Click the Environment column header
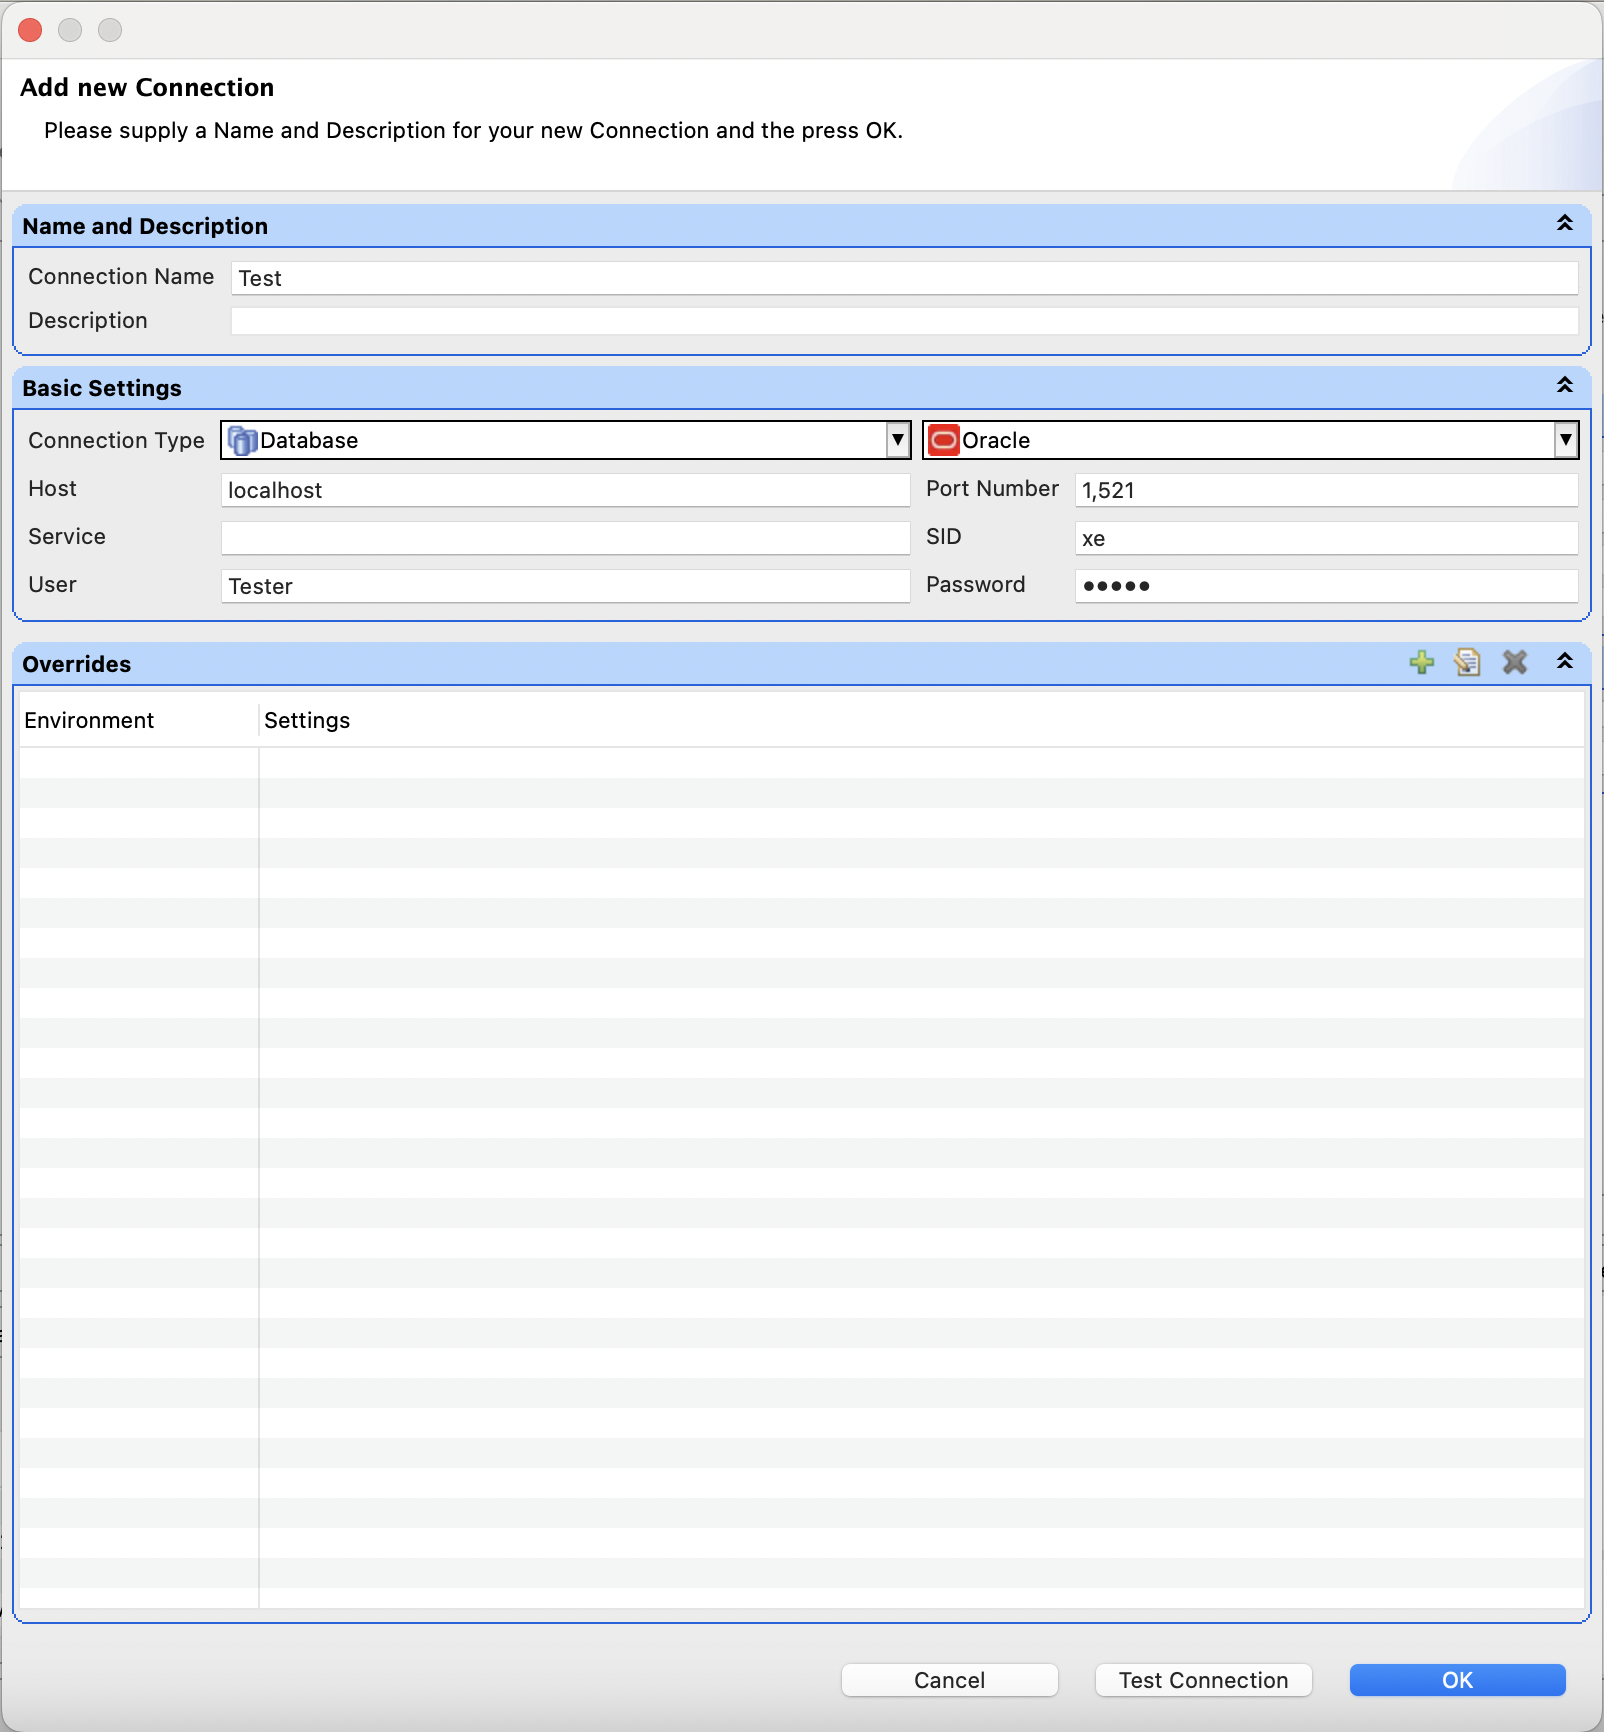1604x1732 pixels. [90, 720]
